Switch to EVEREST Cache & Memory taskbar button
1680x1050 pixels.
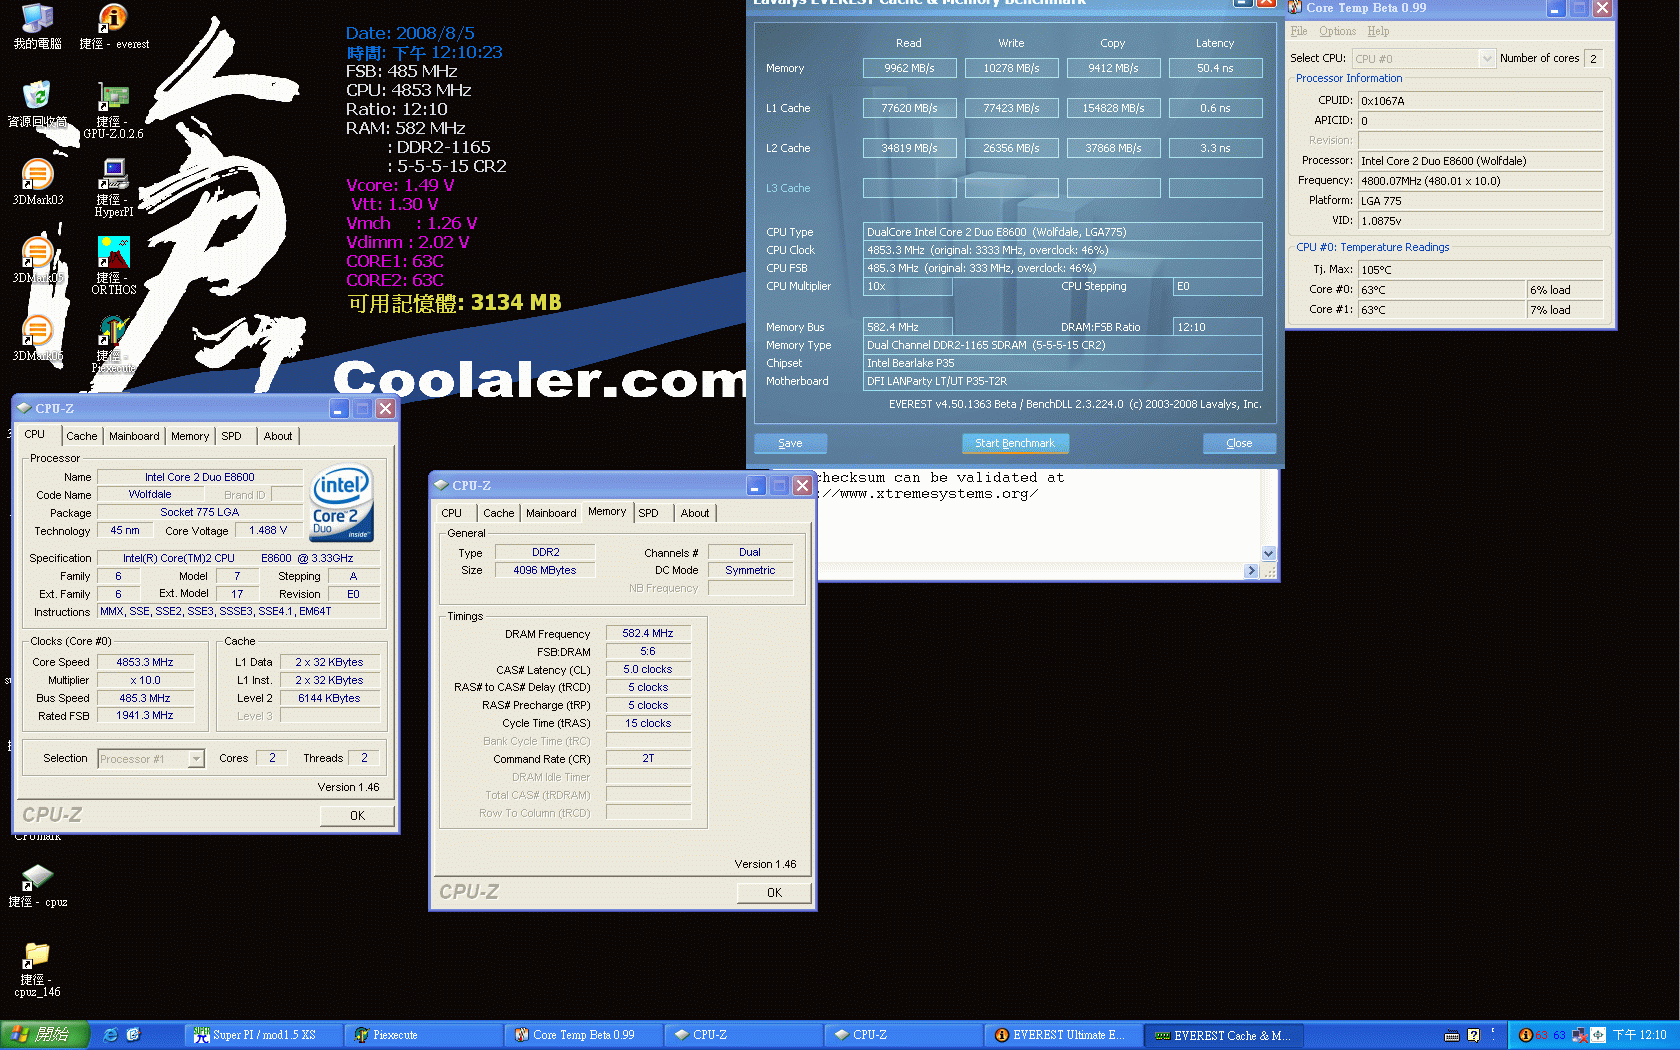(1224, 1035)
